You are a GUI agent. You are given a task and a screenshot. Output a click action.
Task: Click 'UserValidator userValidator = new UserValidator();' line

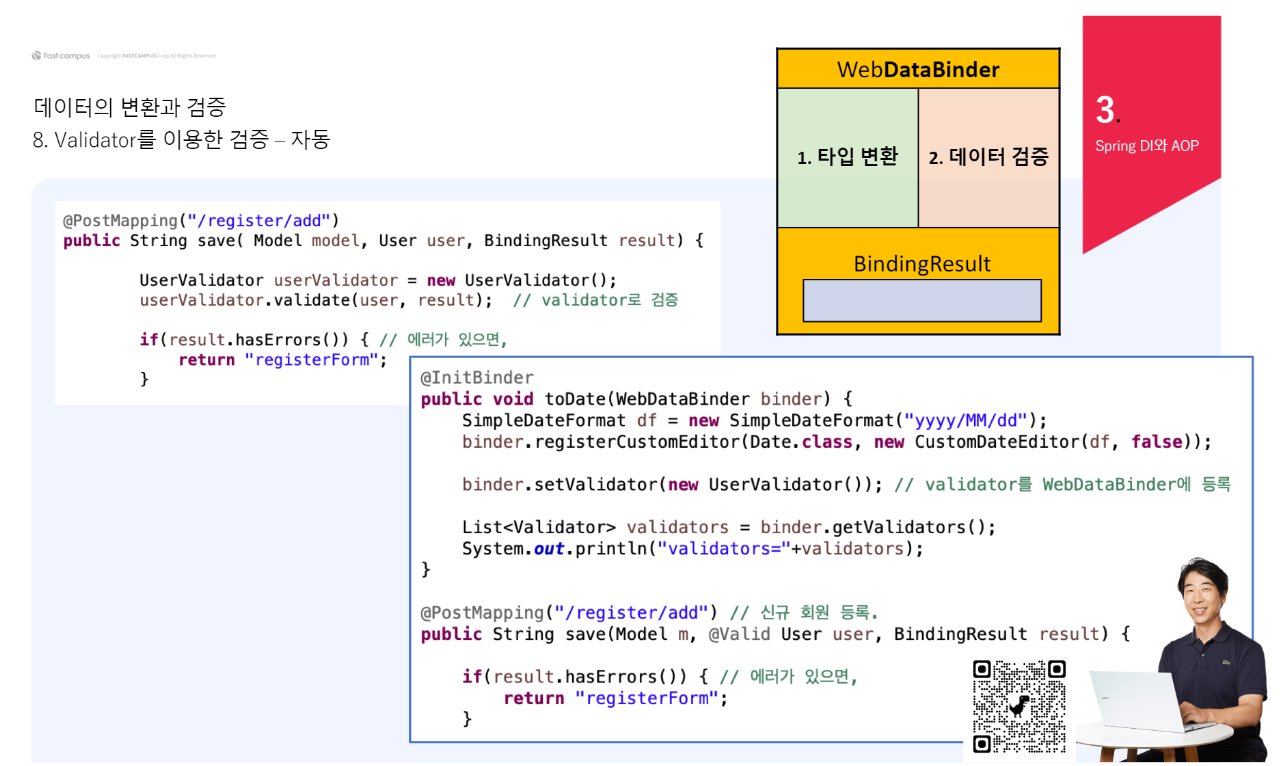point(378,280)
